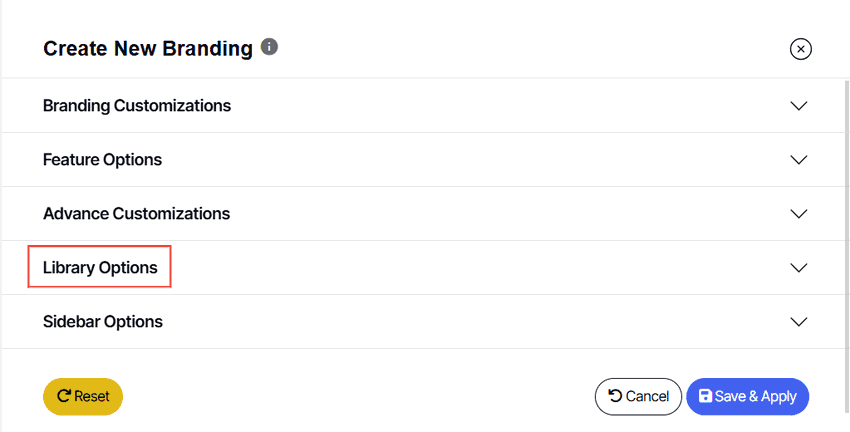This screenshot has width=850, height=432.
Task: Open the Advance Customizations chevron
Action: tap(799, 214)
